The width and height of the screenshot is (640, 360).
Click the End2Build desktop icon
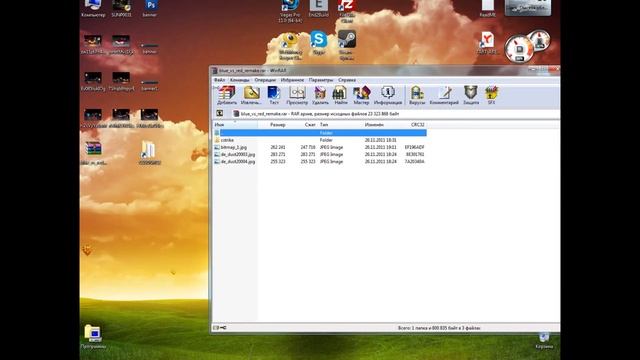[x=318, y=9]
